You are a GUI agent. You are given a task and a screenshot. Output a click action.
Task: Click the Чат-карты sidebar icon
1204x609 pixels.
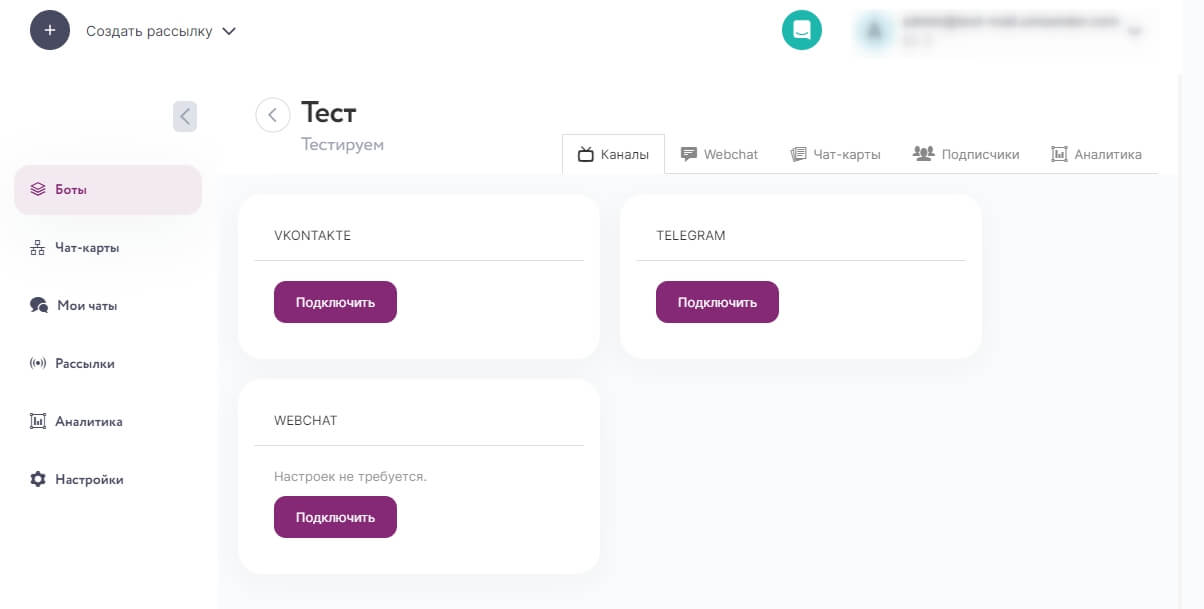(x=38, y=247)
